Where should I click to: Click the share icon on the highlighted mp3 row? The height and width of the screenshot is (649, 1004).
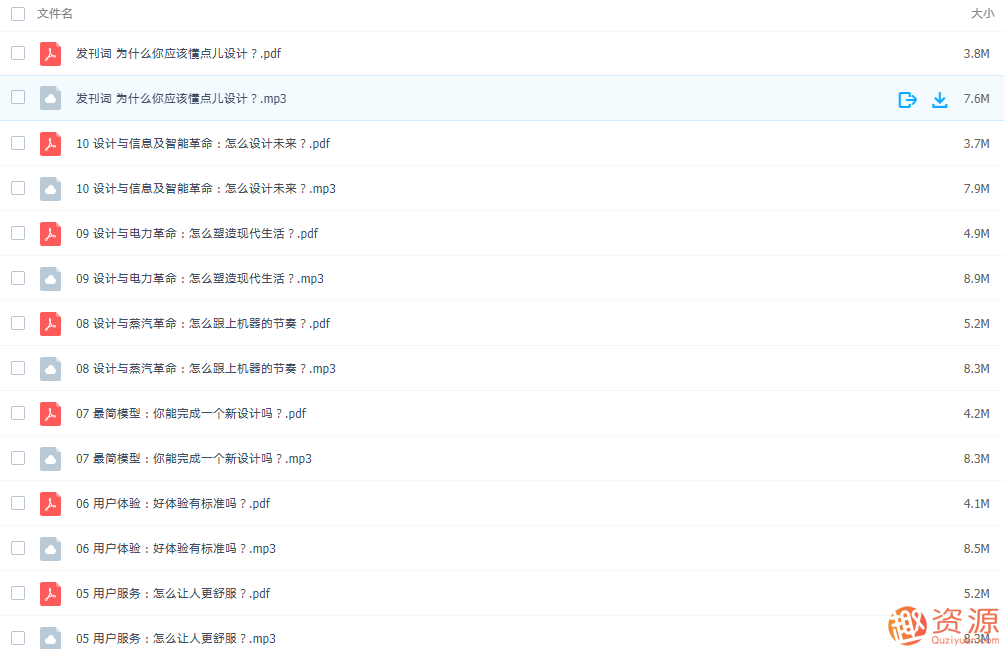click(x=907, y=99)
